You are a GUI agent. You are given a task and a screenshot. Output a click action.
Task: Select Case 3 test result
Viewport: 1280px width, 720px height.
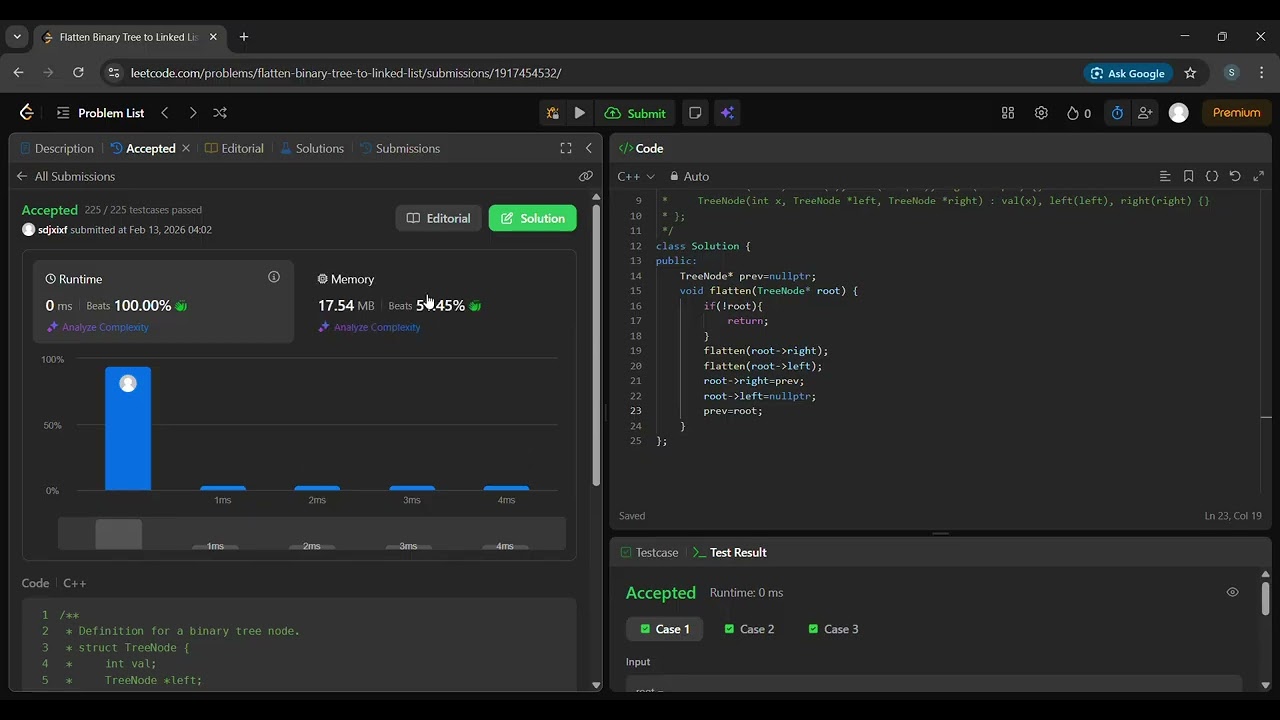(x=833, y=629)
